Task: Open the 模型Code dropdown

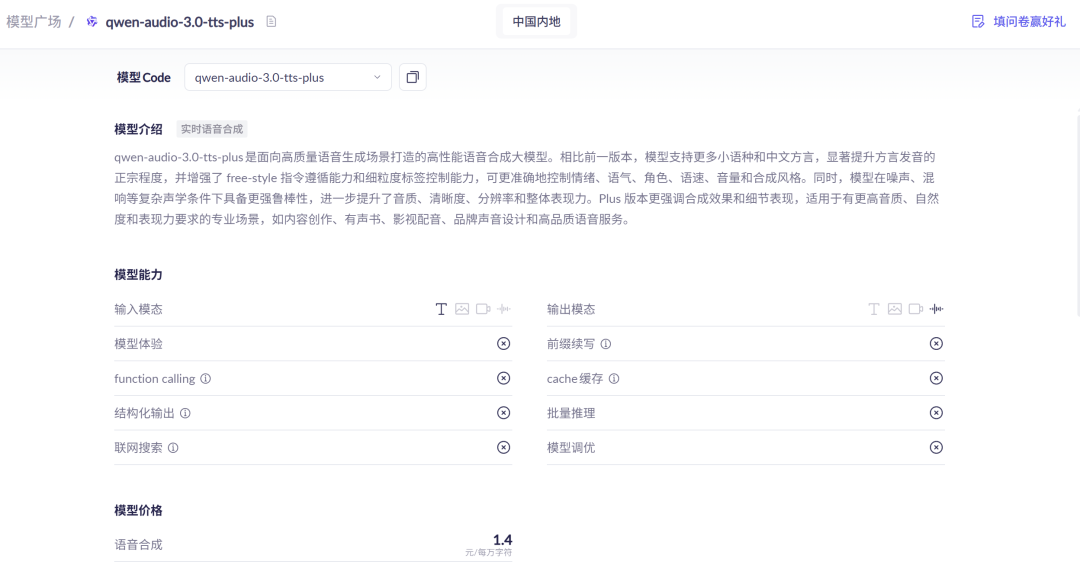Action: pyautogui.click(x=288, y=77)
